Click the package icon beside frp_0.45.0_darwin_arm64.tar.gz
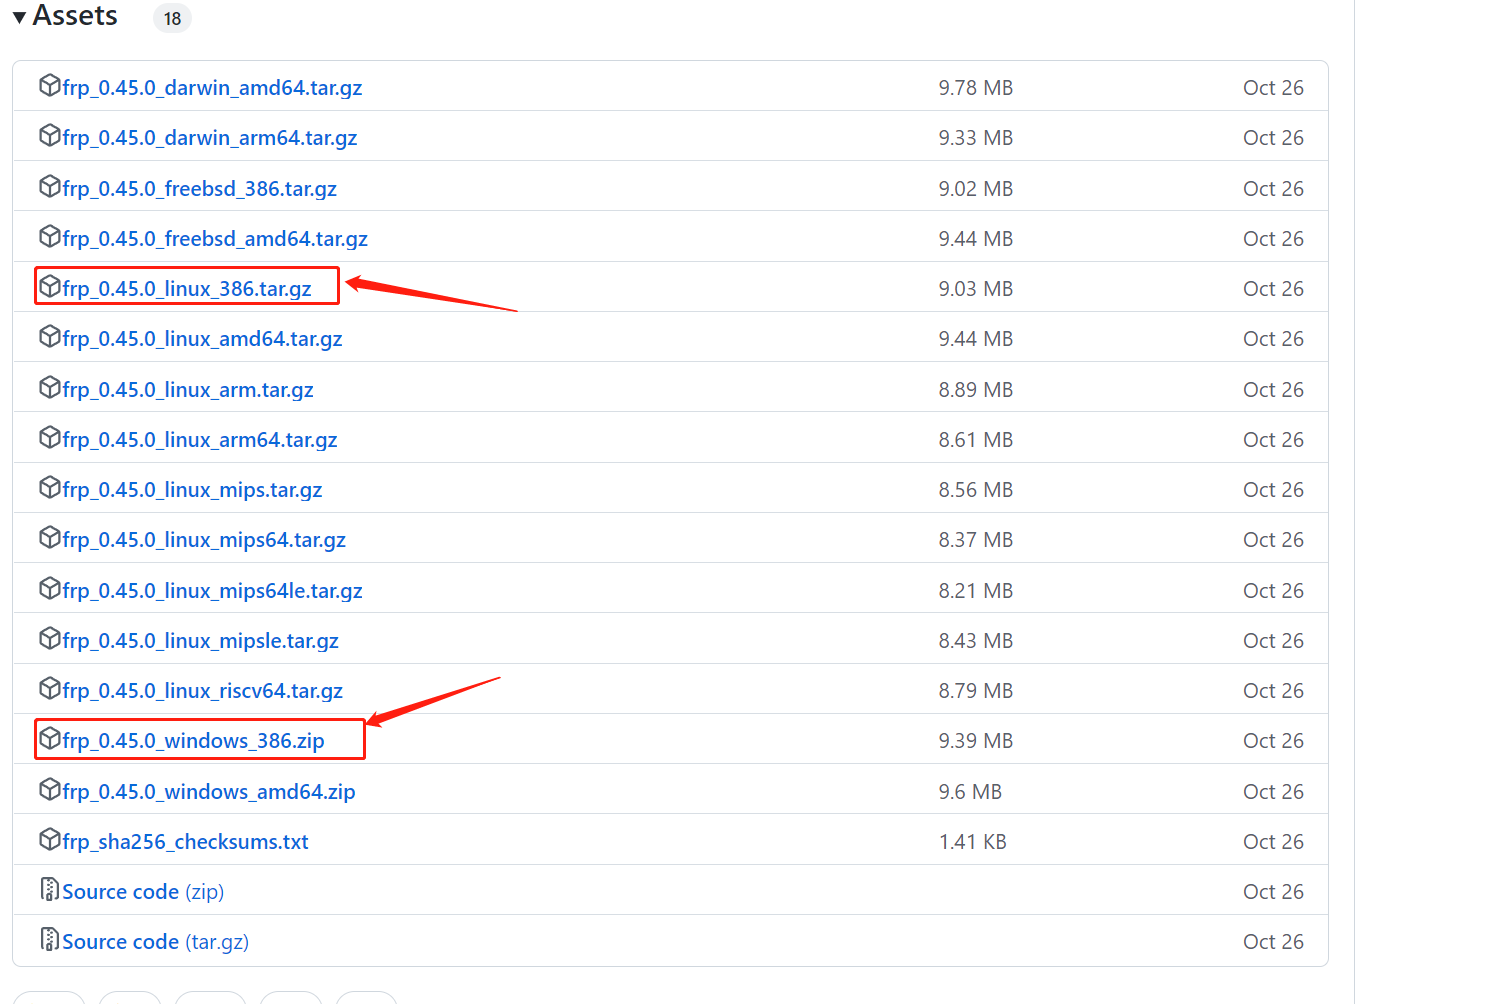Image resolution: width=1492 pixels, height=1004 pixels. point(50,135)
